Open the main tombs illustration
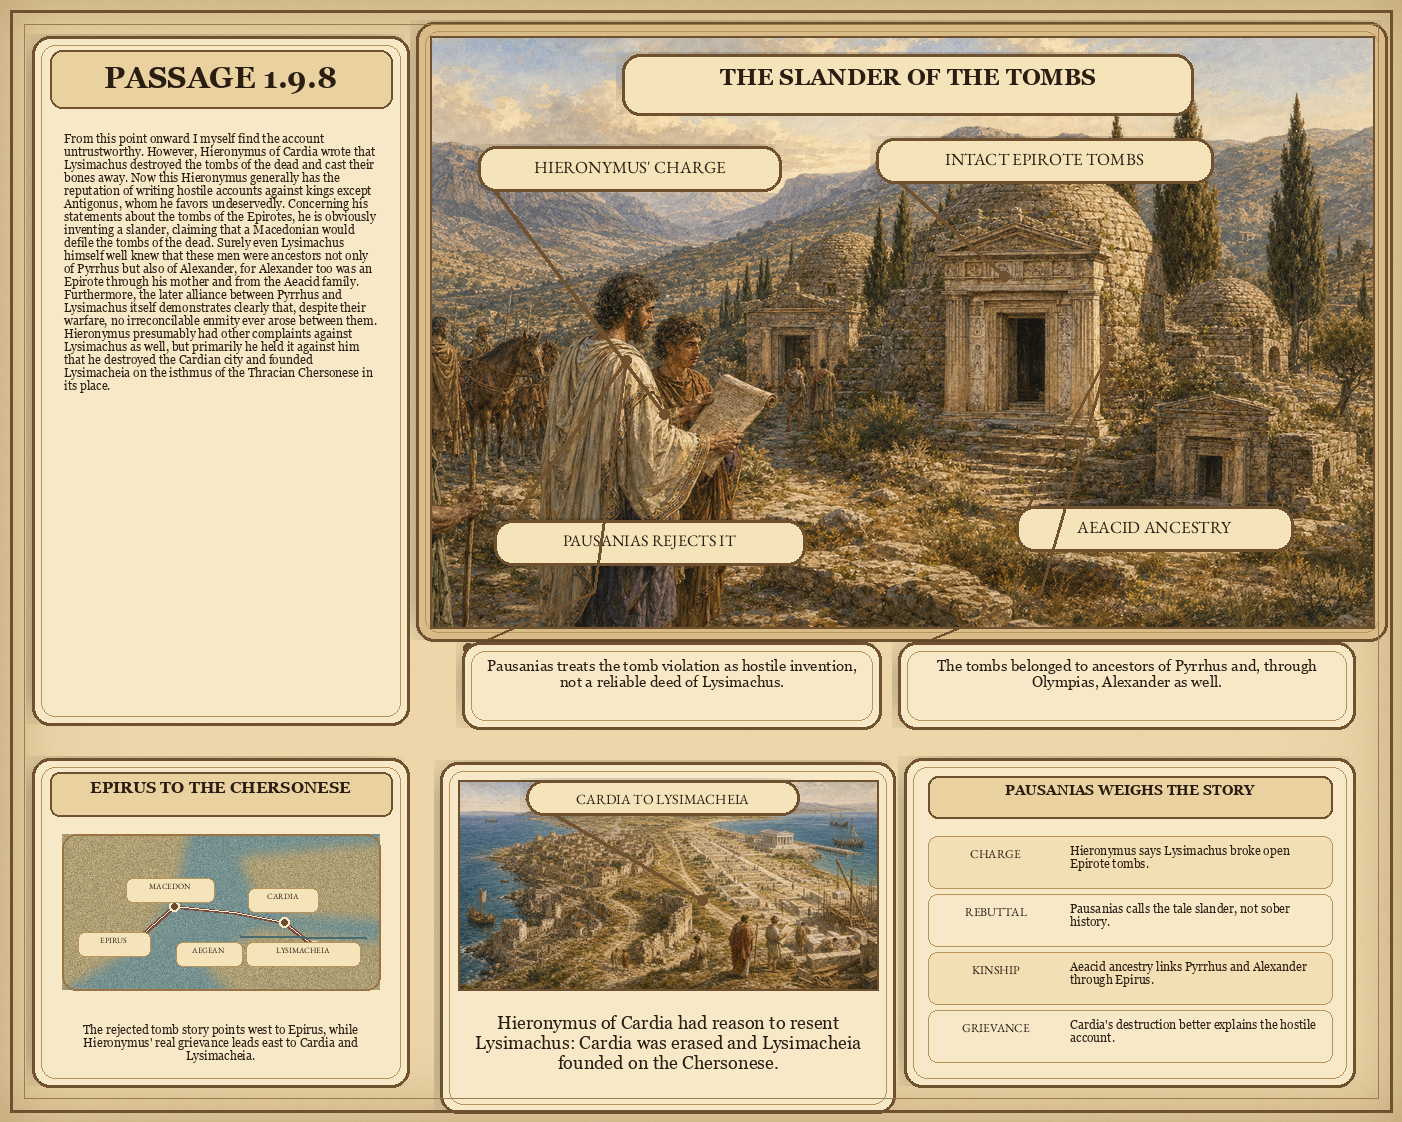Image resolution: width=1402 pixels, height=1122 pixels. pos(902,333)
